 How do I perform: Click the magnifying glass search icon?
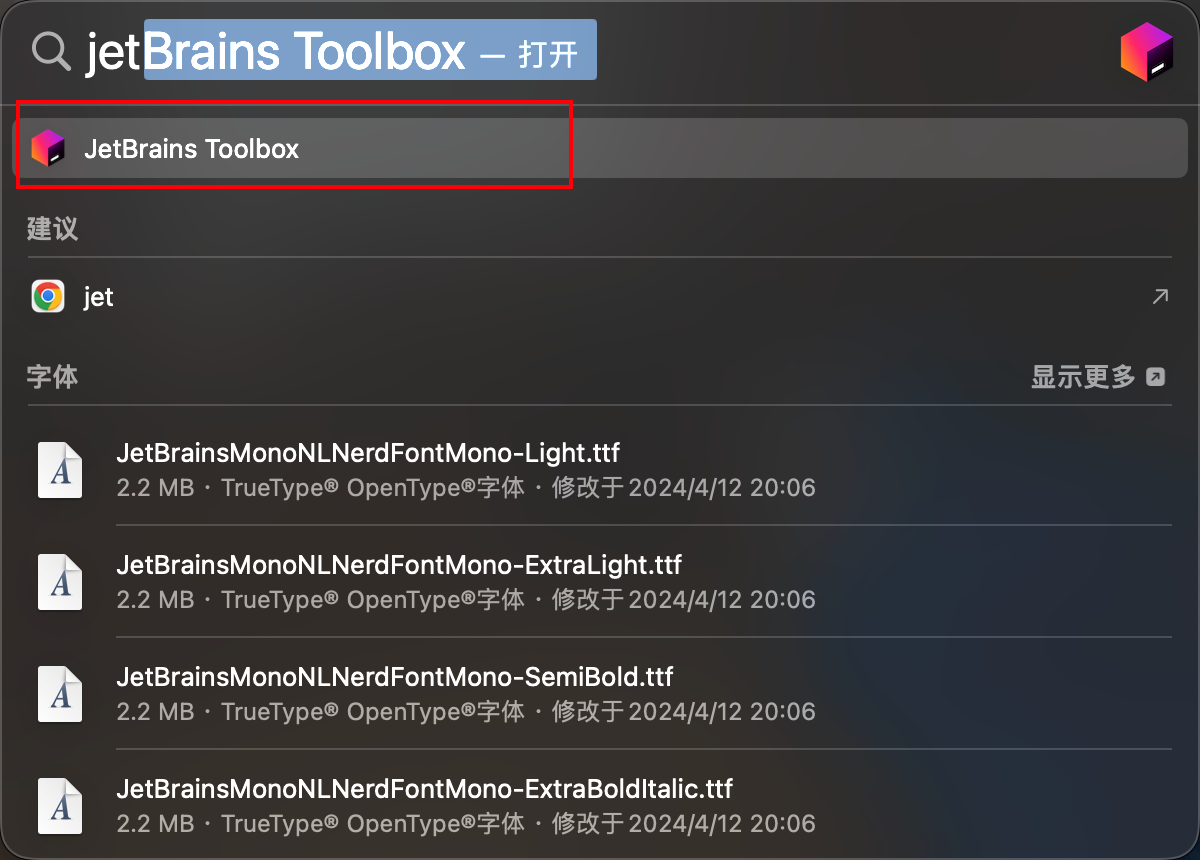tap(51, 51)
